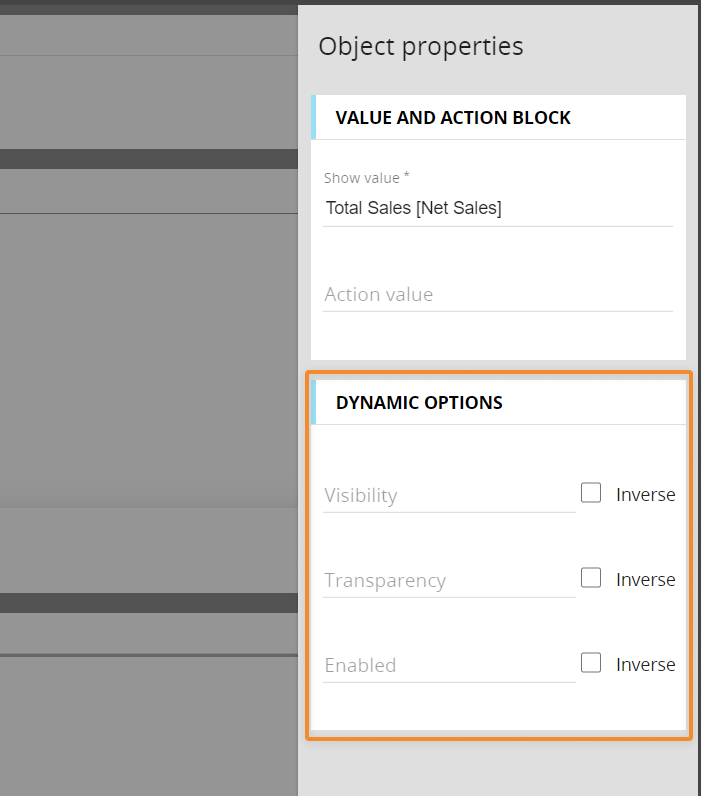
Task: Tick the Inverse checkbox beside Visibility
Action: (591, 492)
